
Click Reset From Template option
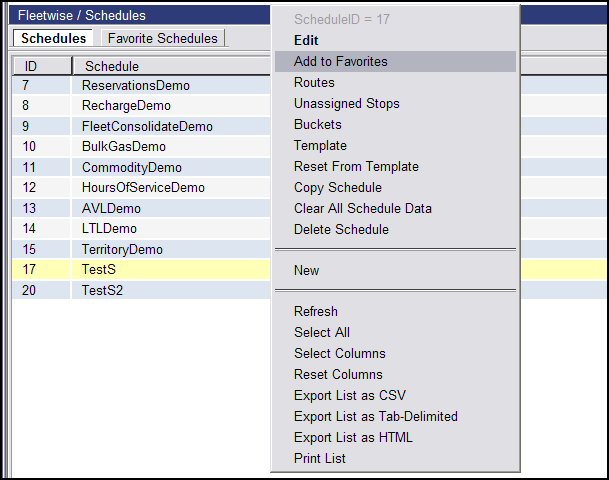[395, 166]
